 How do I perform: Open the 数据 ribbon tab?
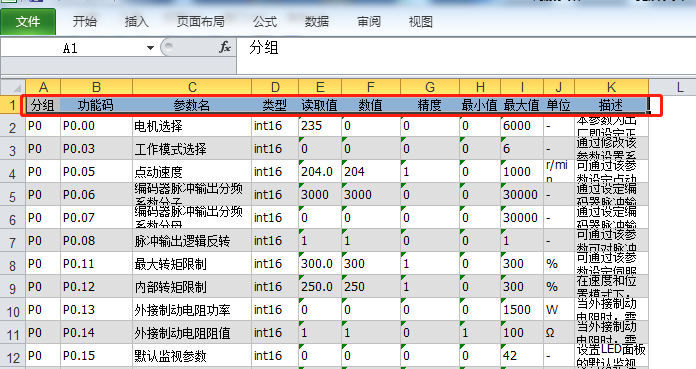317,21
